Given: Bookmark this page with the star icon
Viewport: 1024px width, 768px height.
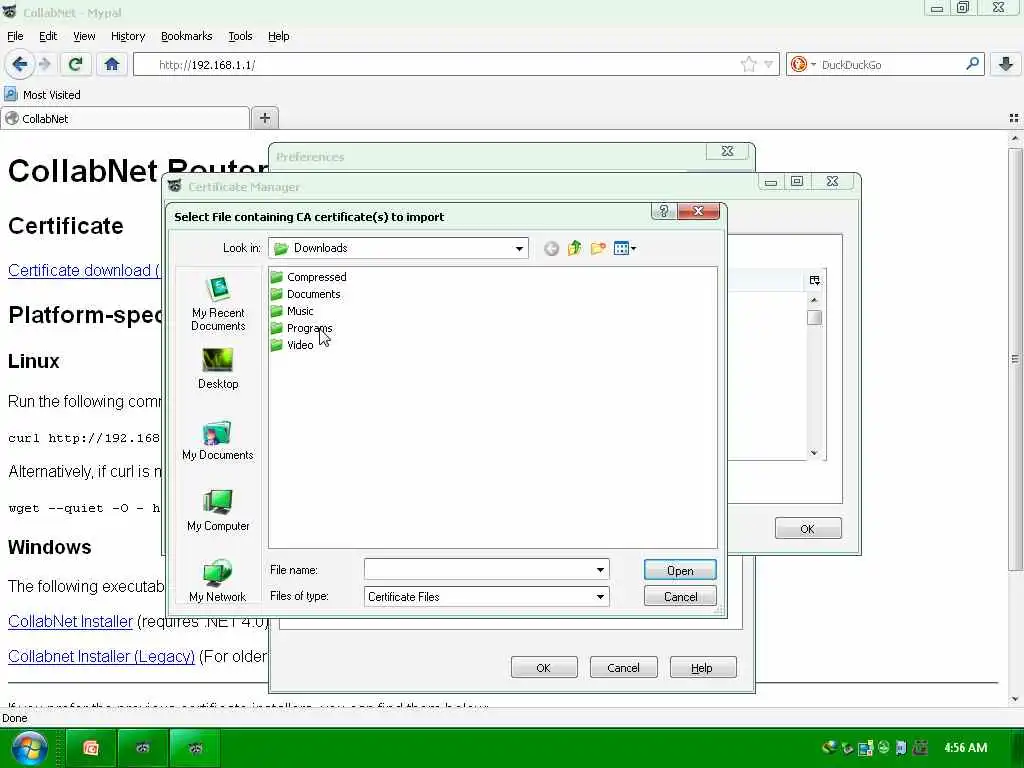Looking at the screenshot, I should 748,64.
